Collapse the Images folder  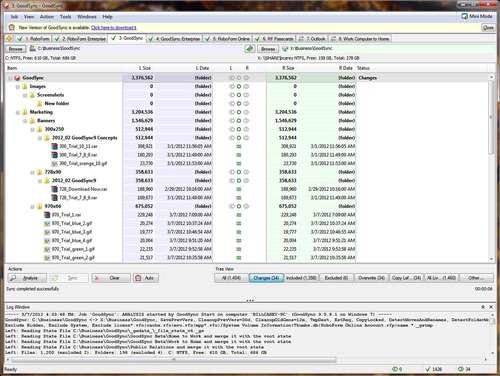[18, 87]
